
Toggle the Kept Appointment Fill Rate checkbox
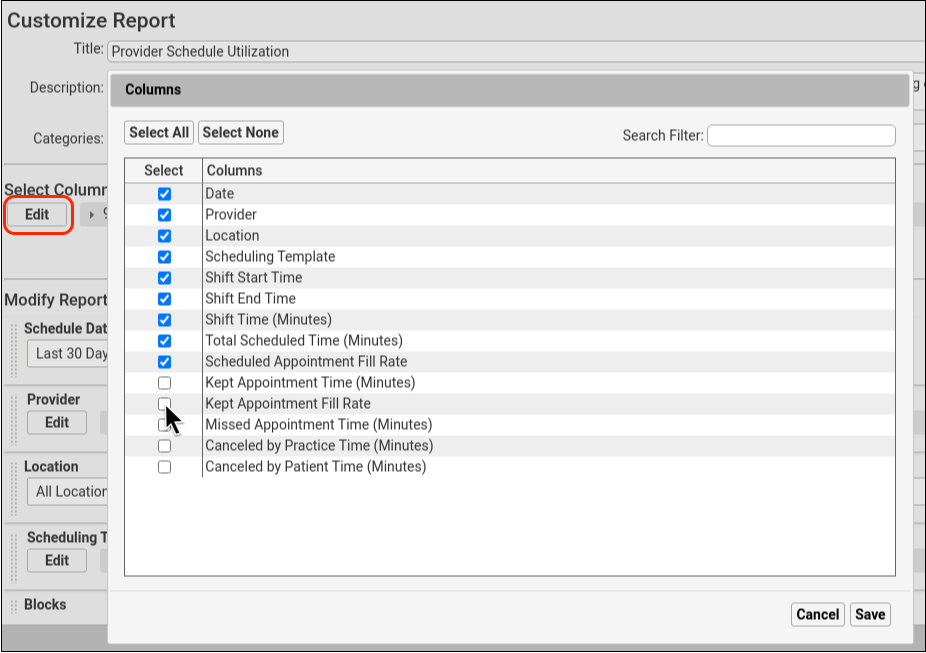click(164, 404)
